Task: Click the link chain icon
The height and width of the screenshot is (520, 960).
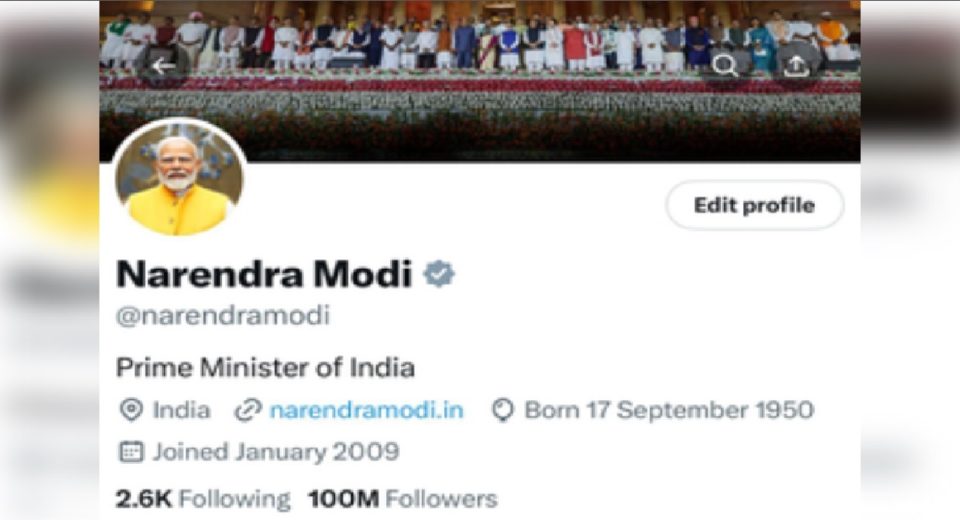Action: pyautogui.click(x=248, y=410)
